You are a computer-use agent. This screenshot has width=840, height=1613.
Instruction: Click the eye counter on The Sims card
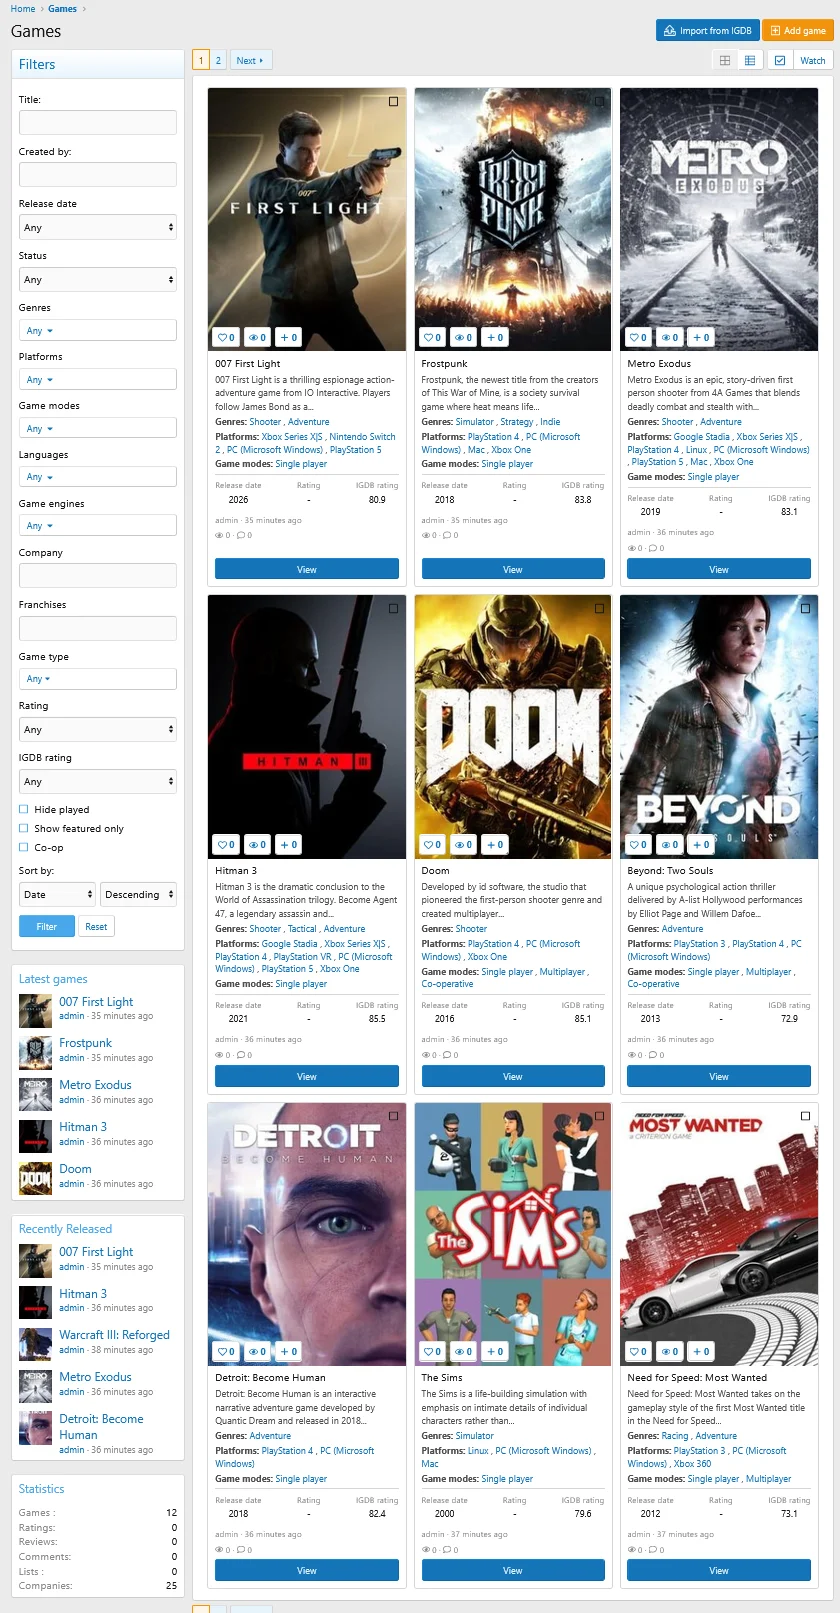point(463,1351)
